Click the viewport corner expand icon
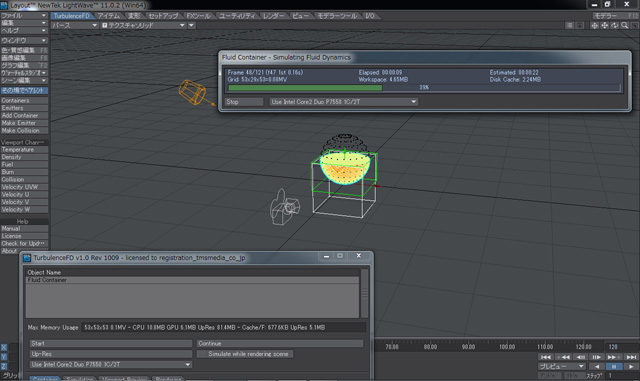 tap(634, 25)
